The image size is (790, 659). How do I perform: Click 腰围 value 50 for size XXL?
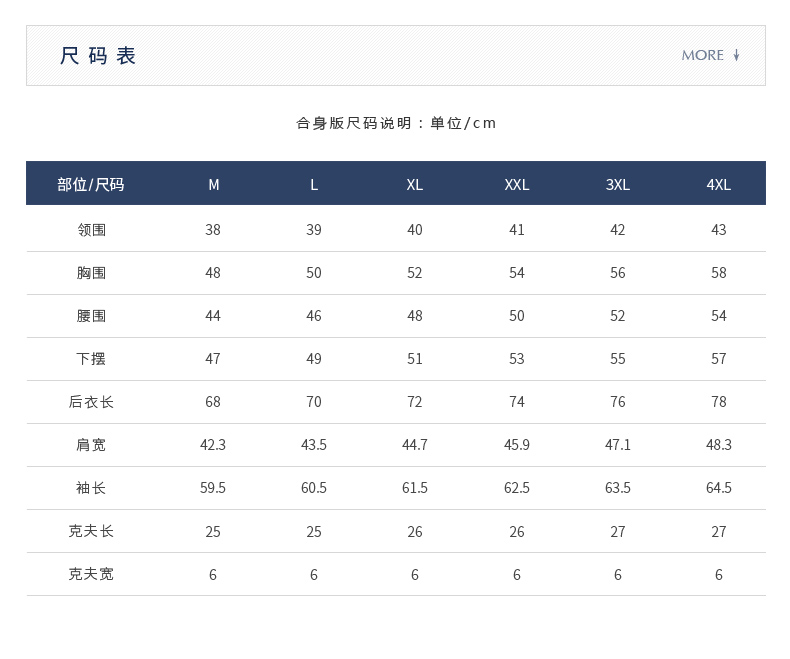[x=517, y=316]
